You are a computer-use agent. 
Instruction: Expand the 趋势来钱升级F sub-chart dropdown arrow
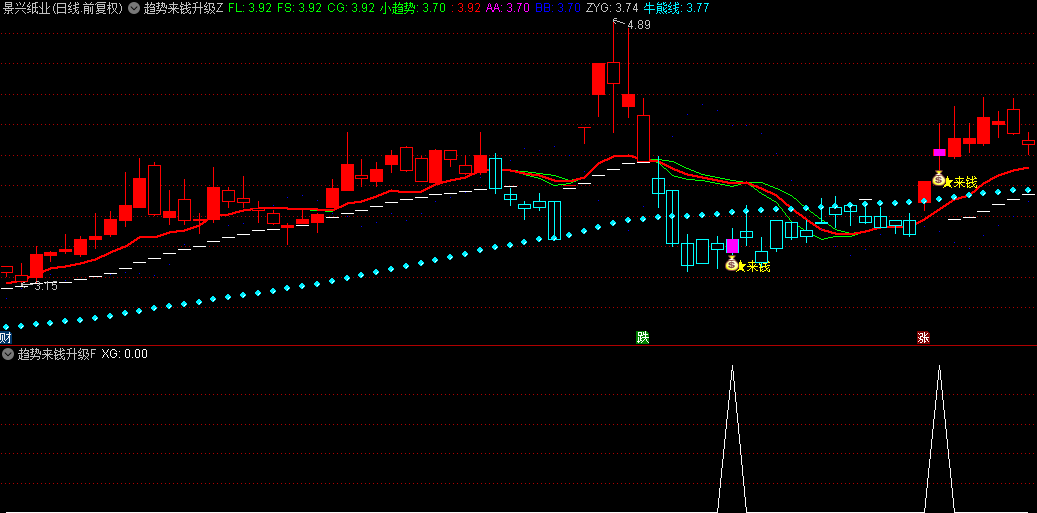[x=9, y=354]
